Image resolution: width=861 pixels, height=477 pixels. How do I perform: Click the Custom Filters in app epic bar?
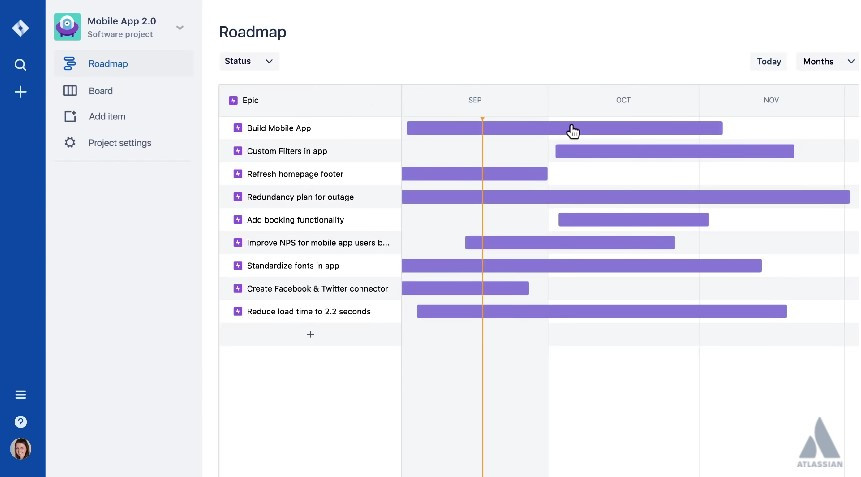pos(674,152)
